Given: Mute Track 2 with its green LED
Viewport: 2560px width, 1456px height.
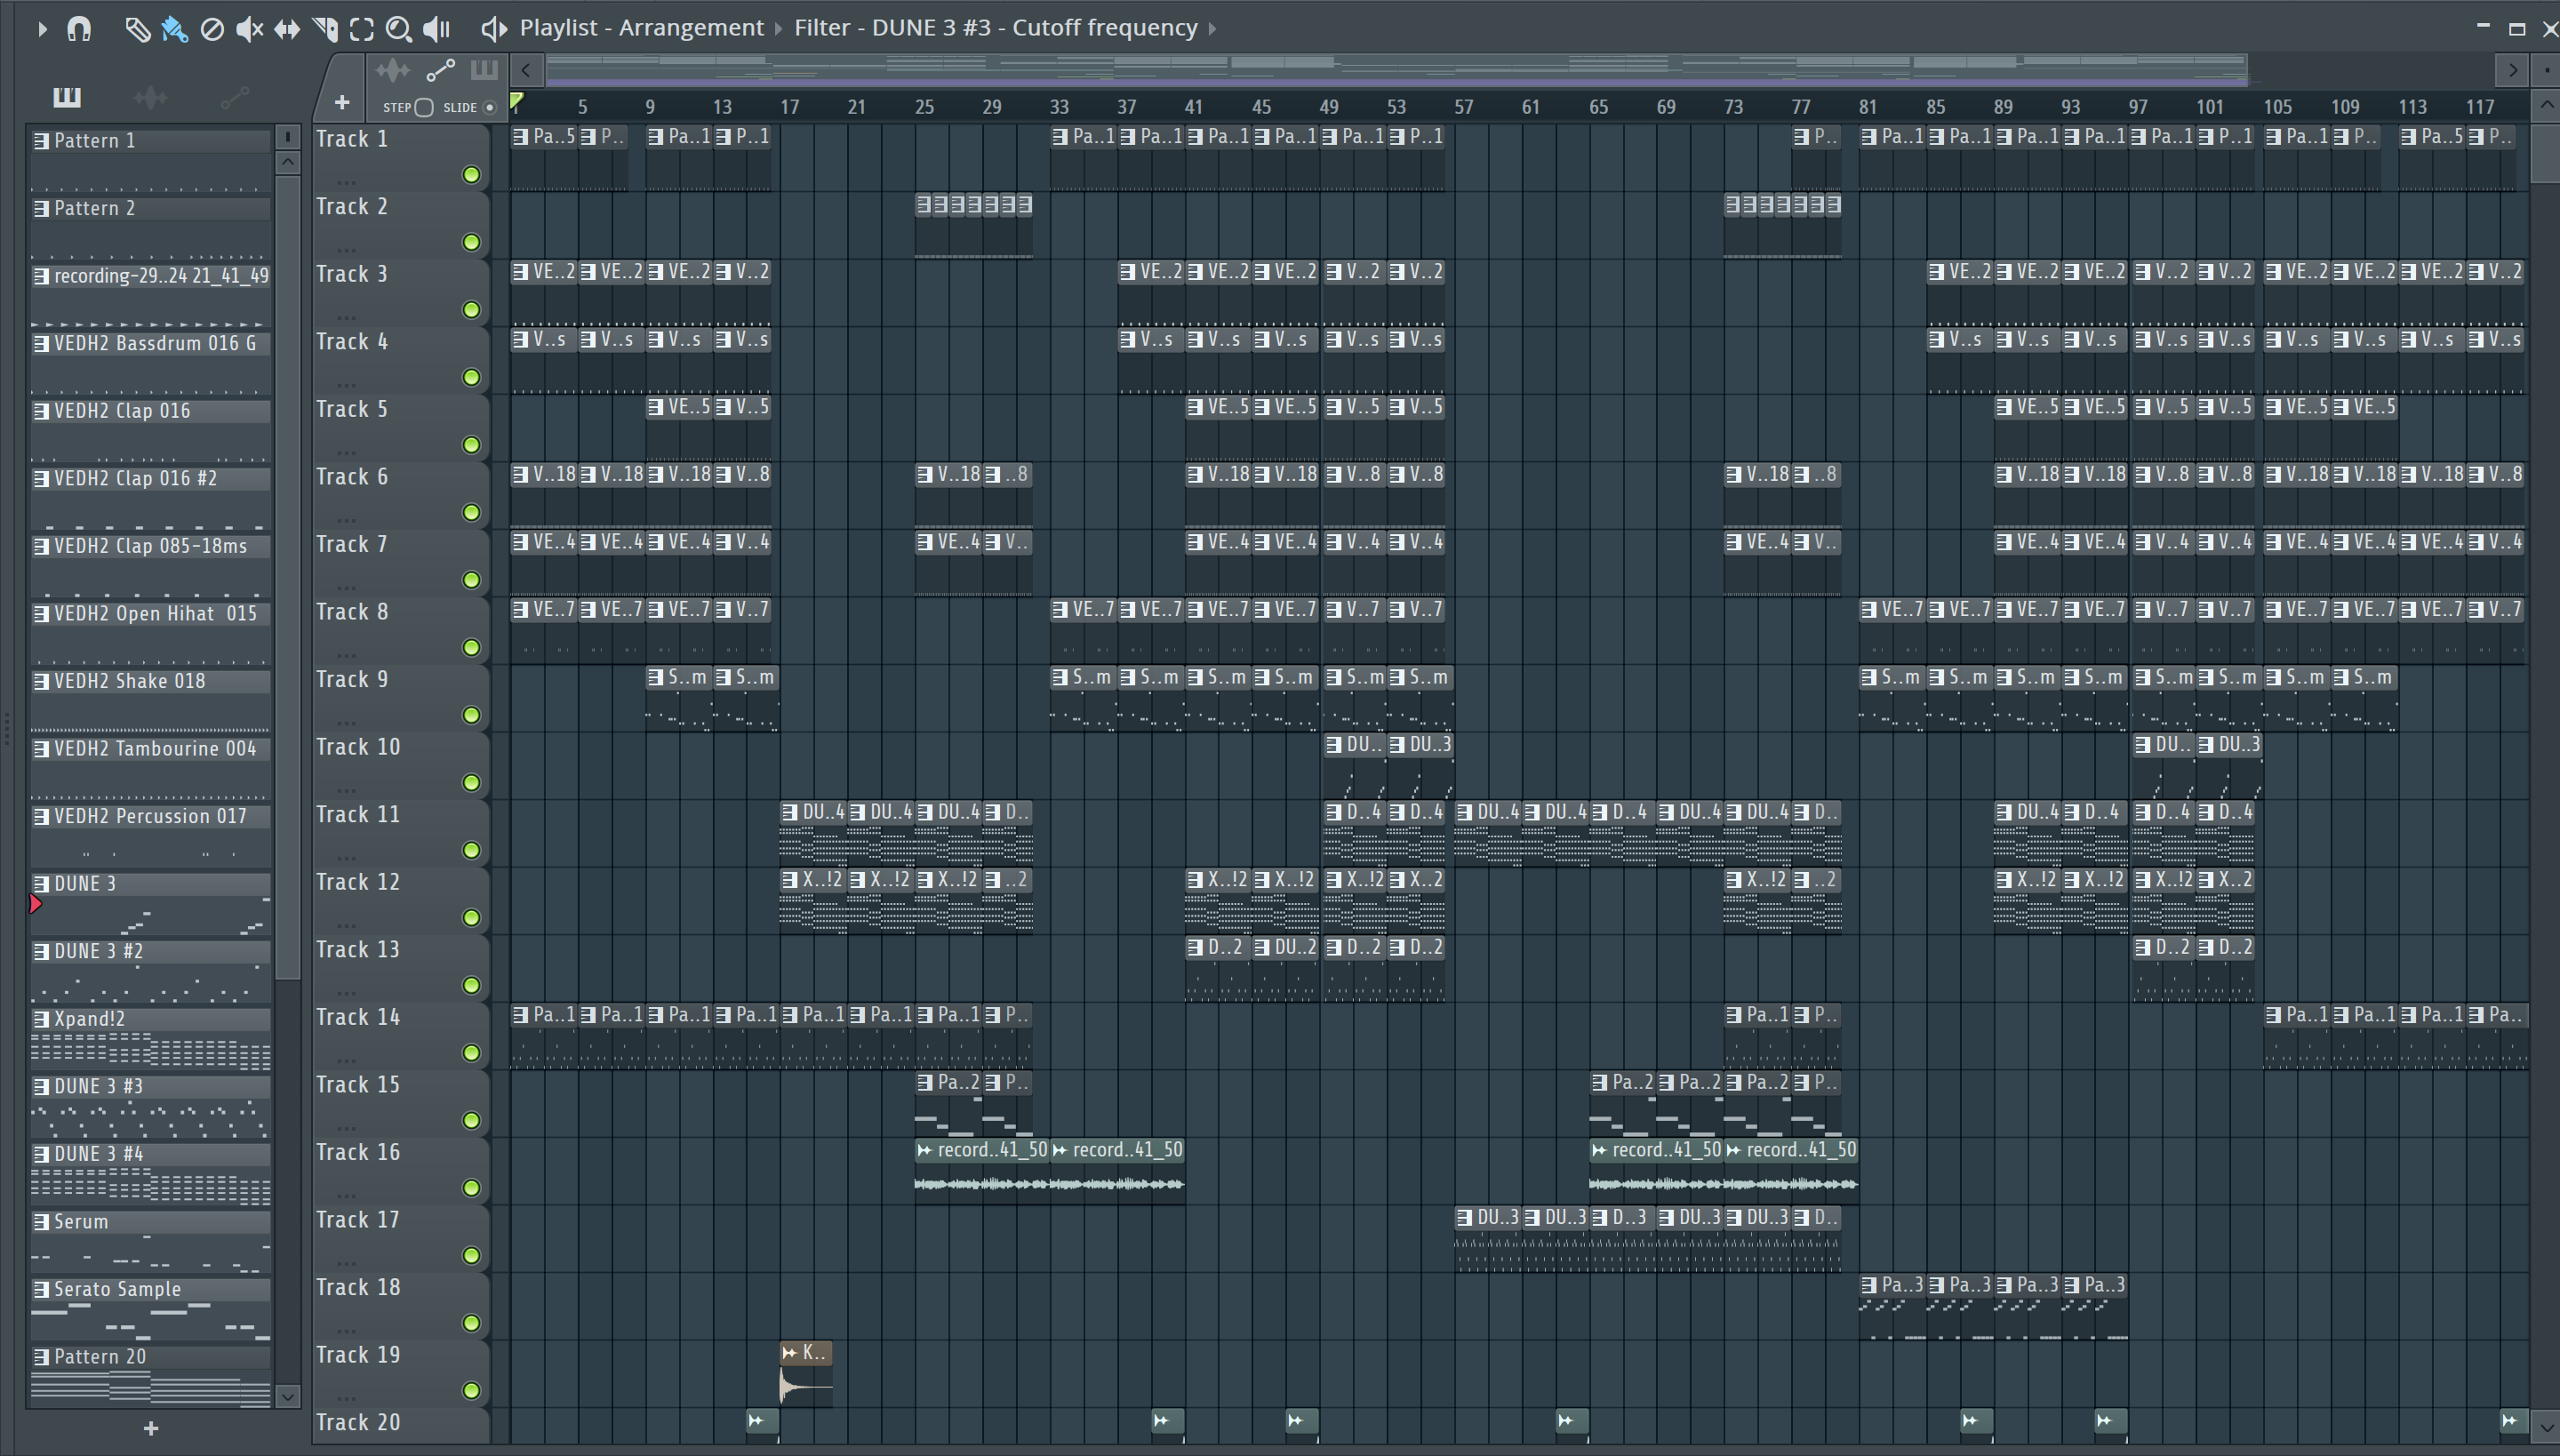Looking at the screenshot, I should pyautogui.click(x=471, y=242).
